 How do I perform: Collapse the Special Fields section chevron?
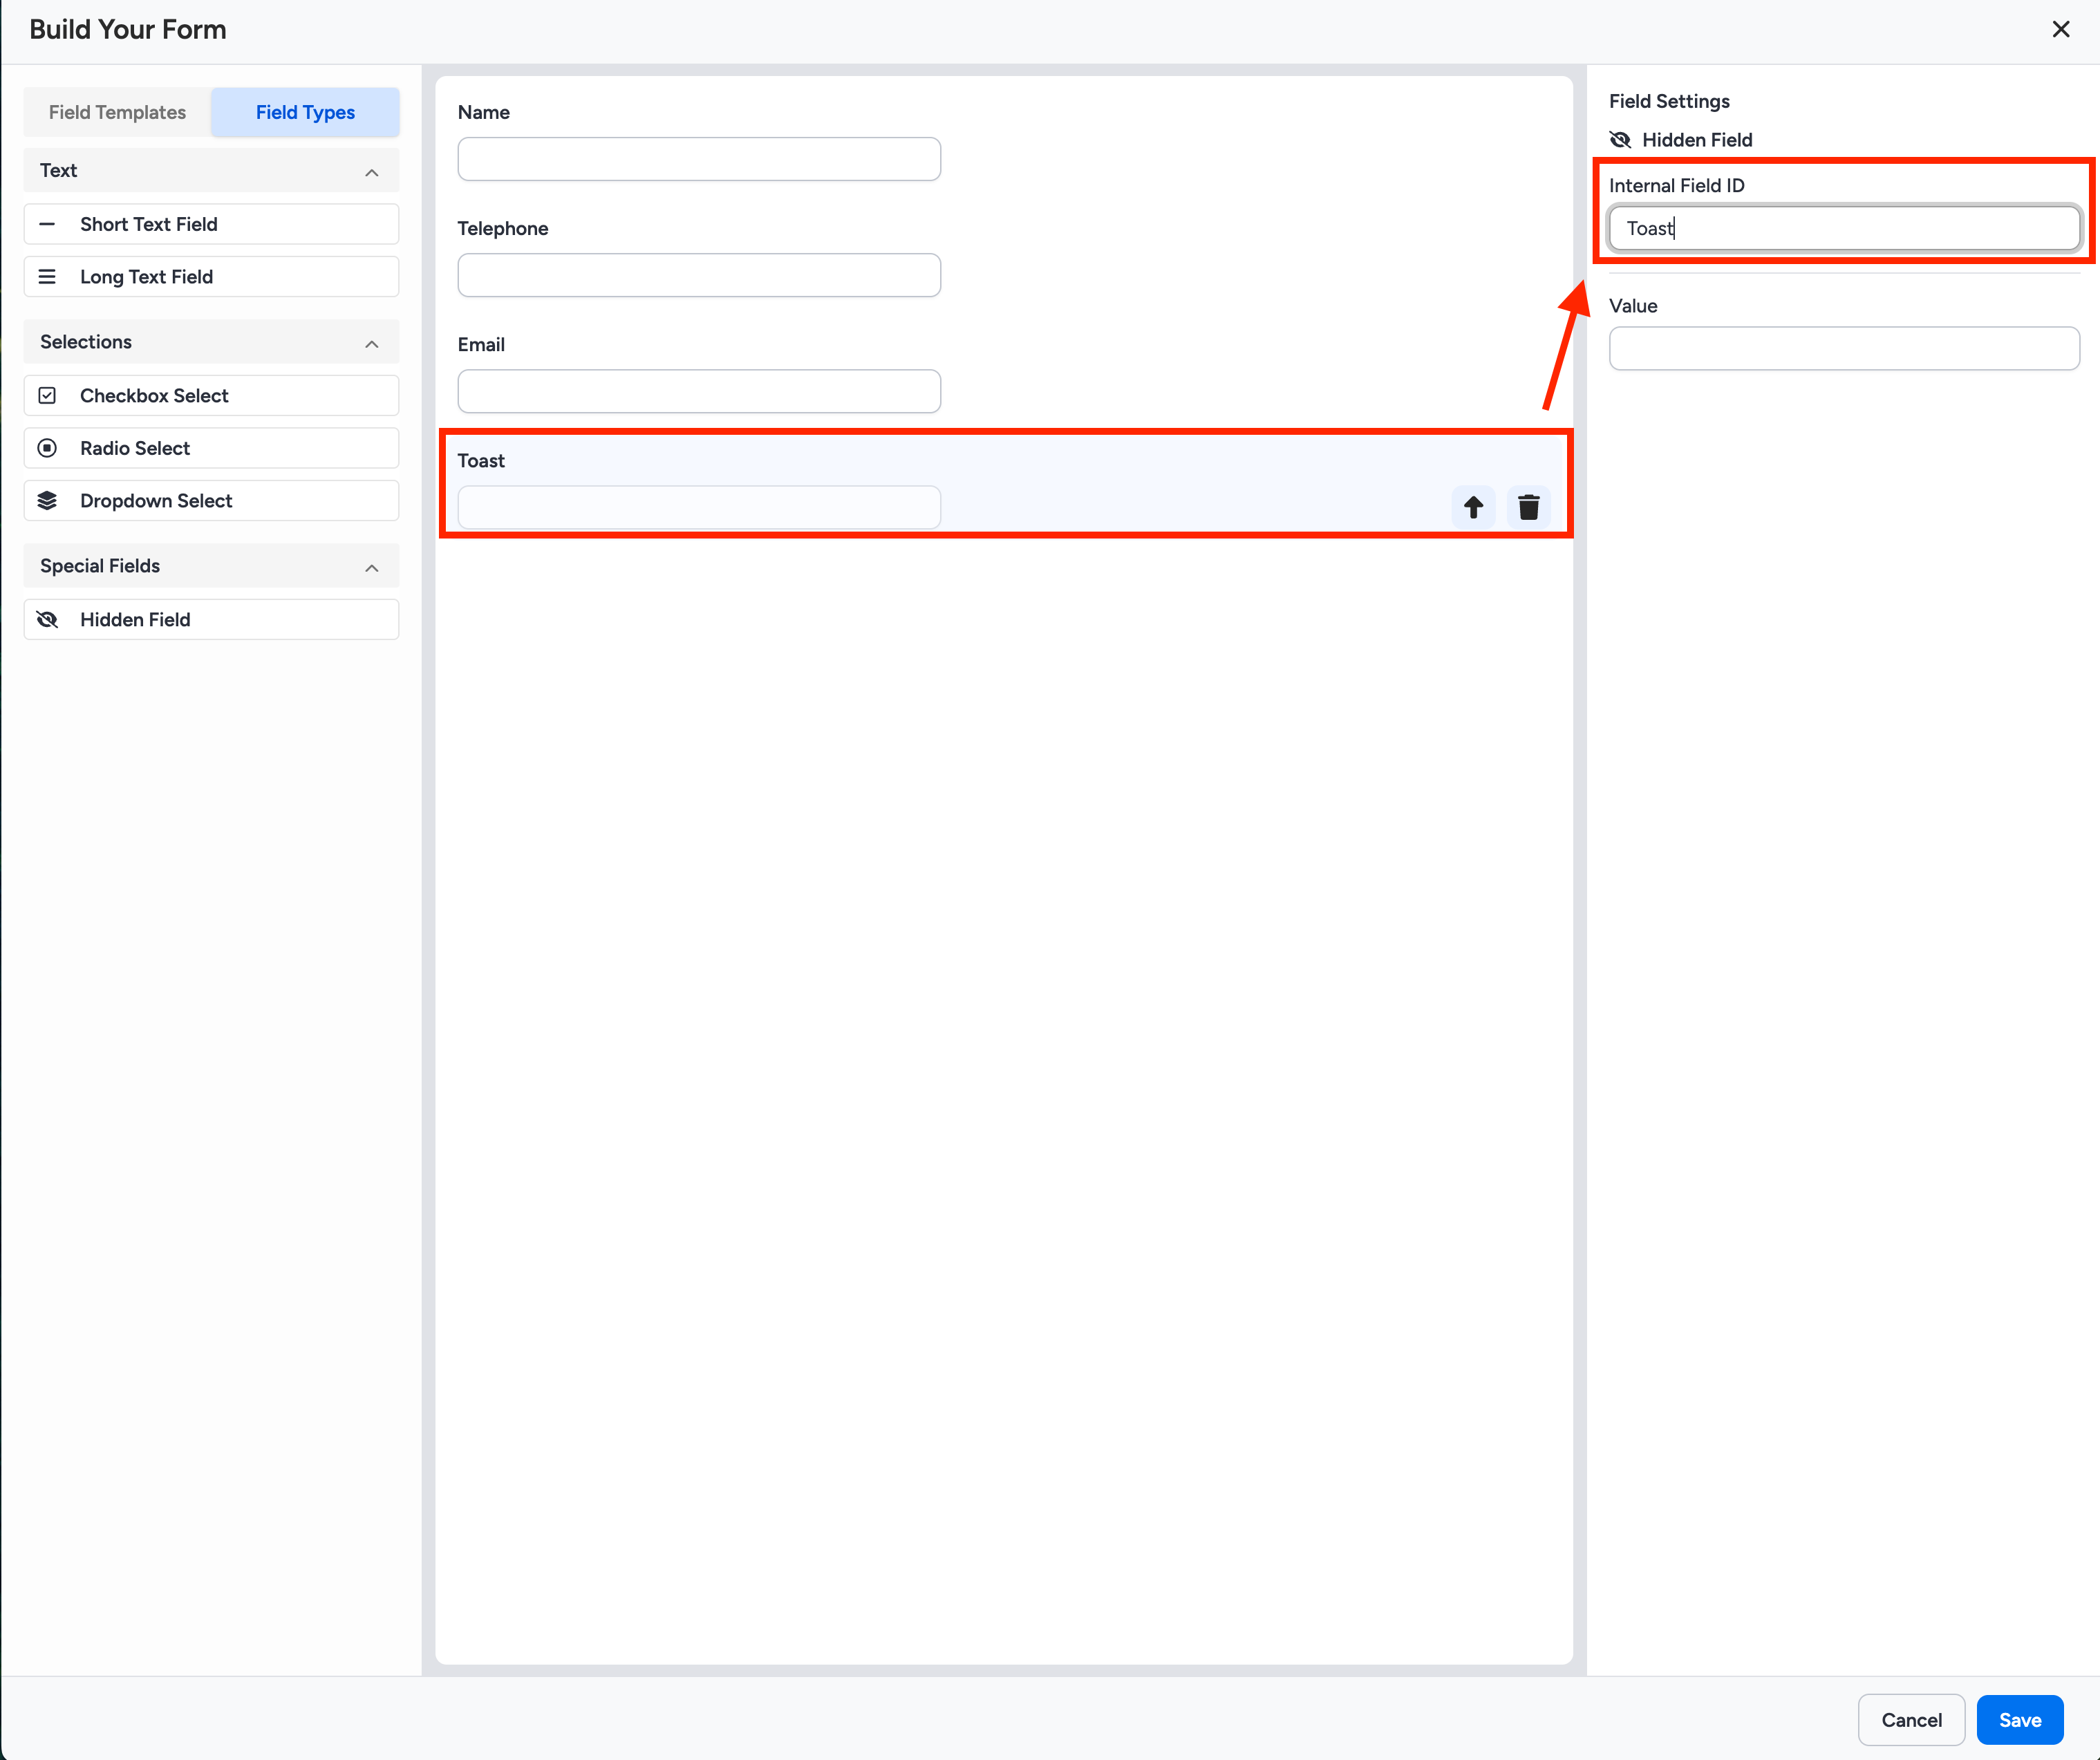pos(372,567)
